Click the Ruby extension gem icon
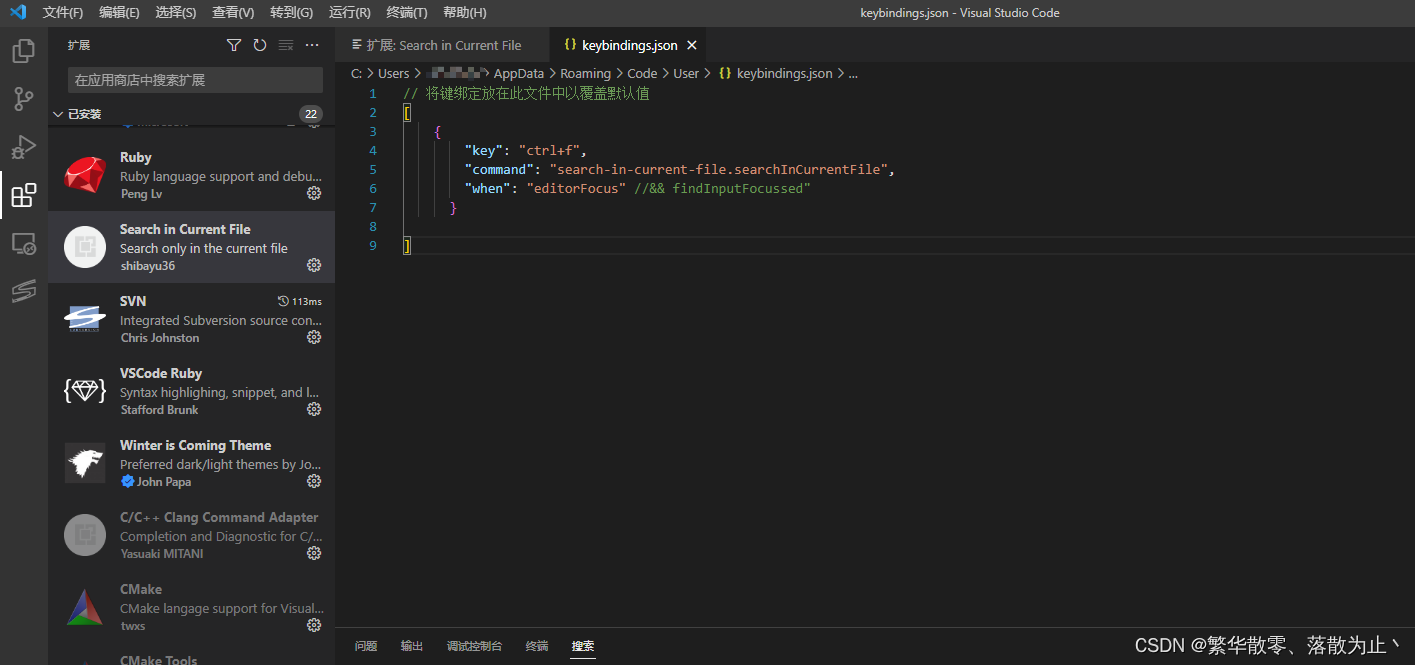Viewport: 1415px width, 665px height. tap(85, 175)
